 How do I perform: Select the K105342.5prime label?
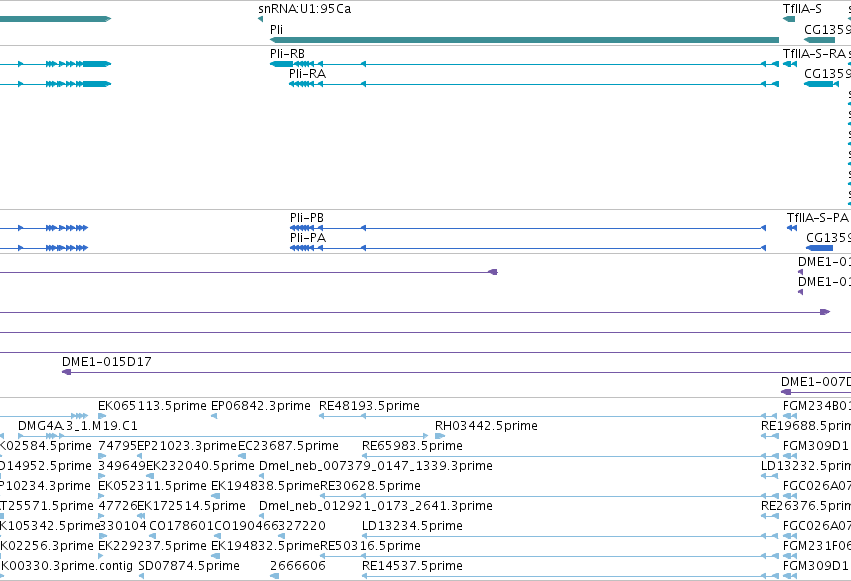(50, 526)
